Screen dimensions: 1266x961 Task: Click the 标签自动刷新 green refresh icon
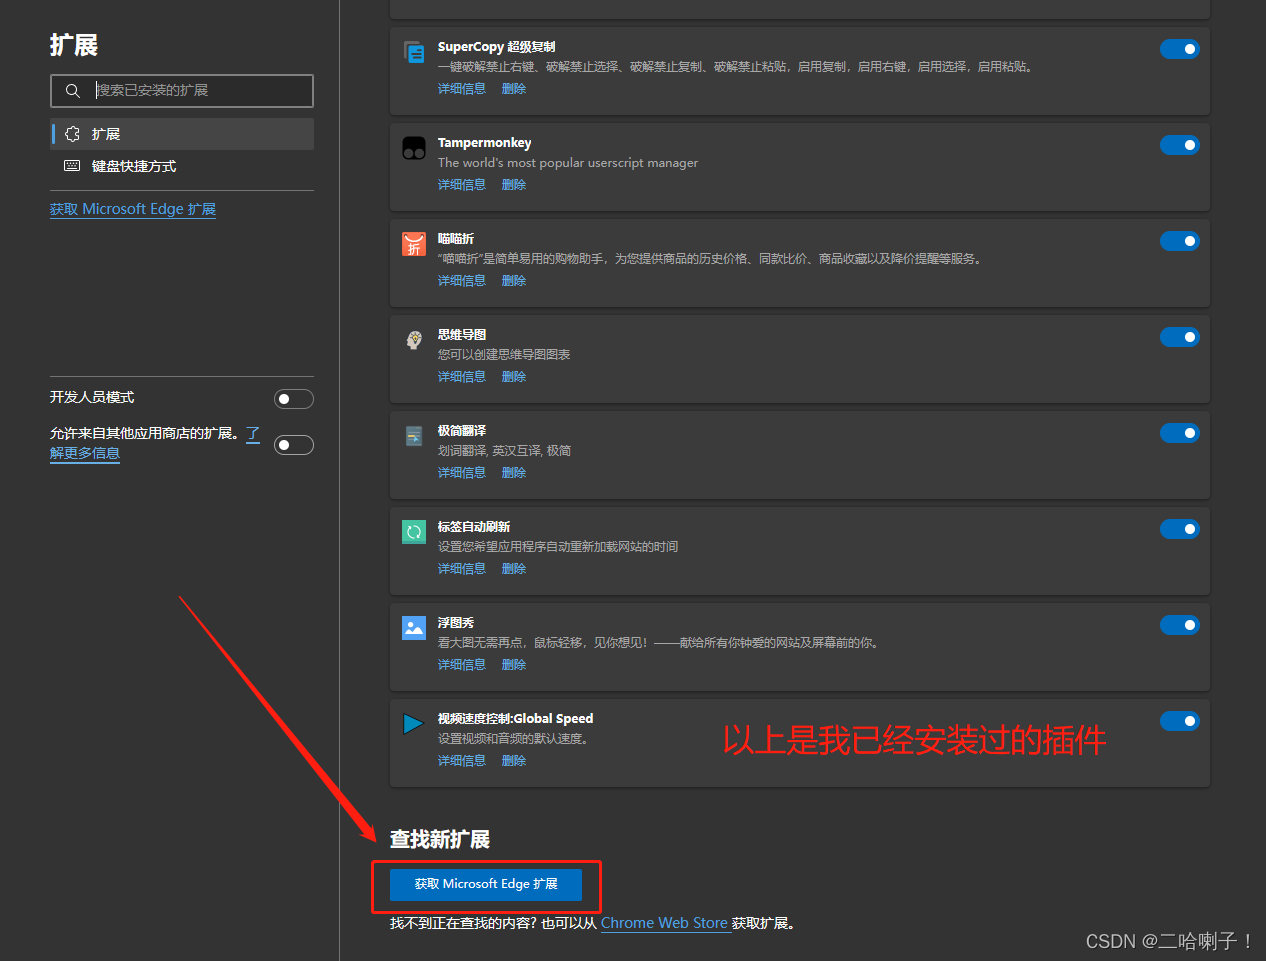pos(414,532)
